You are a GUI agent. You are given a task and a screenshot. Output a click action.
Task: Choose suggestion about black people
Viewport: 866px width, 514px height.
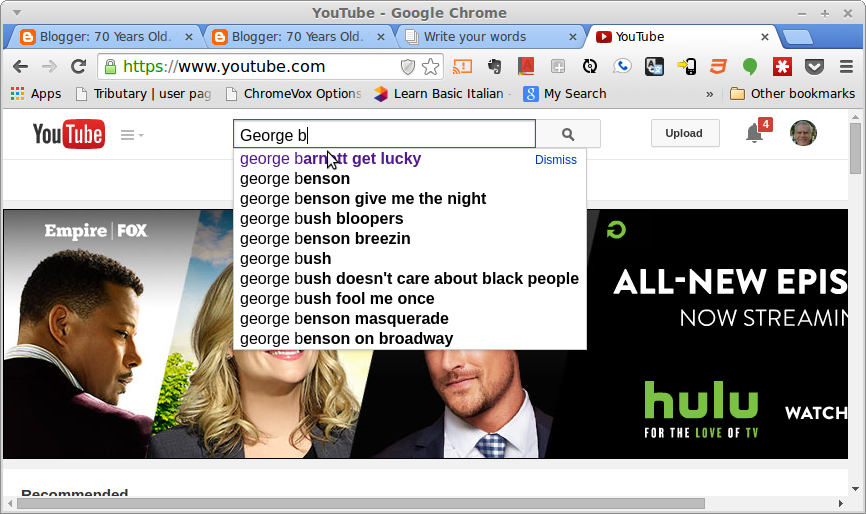(x=409, y=279)
